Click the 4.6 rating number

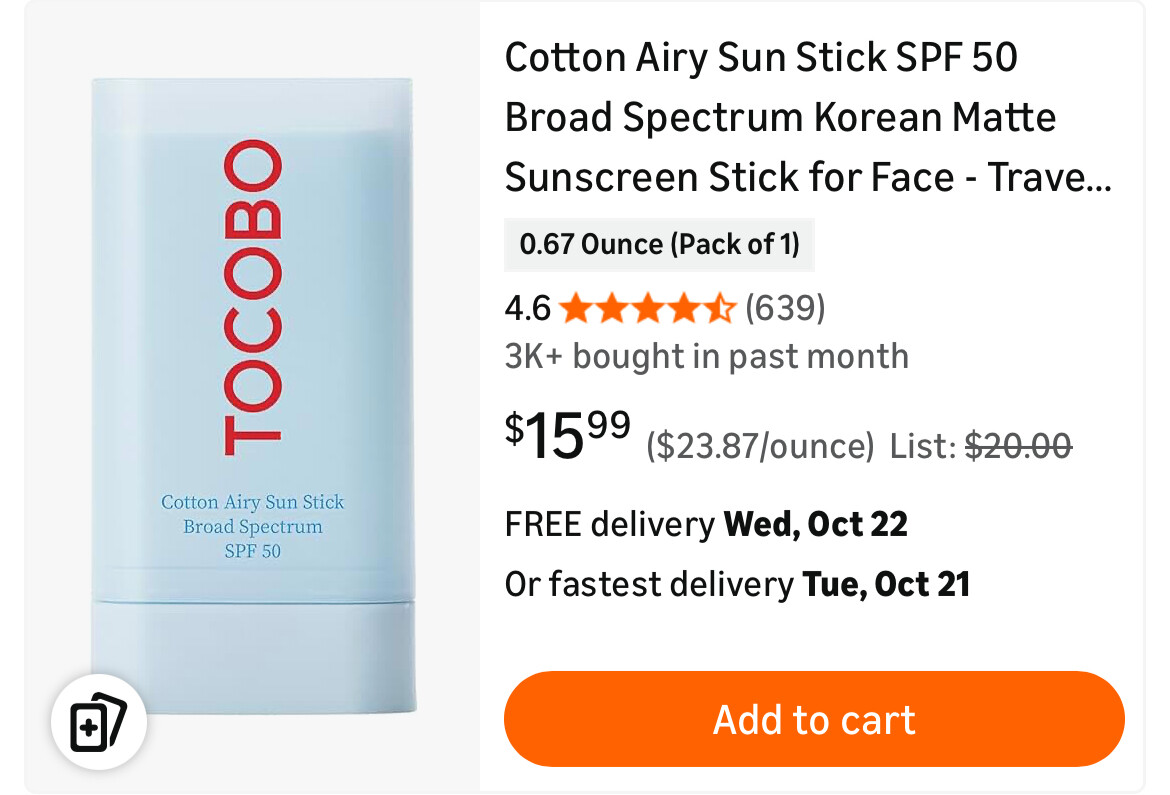[527, 309]
